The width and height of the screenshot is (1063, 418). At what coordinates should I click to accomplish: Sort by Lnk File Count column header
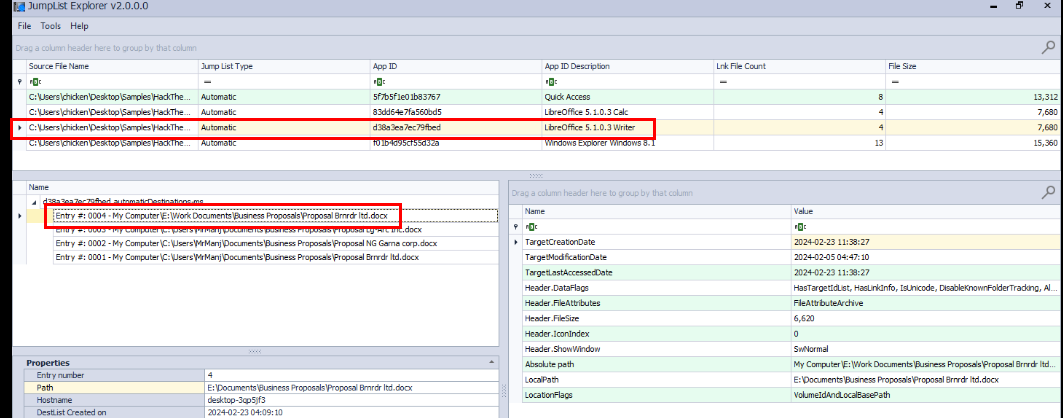799,66
